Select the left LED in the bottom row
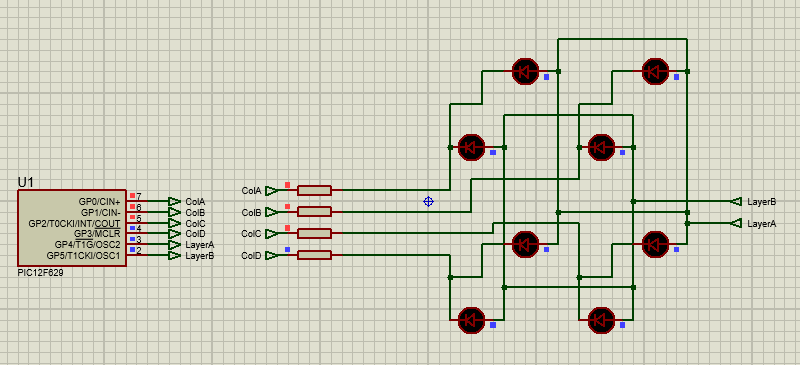 point(471,320)
